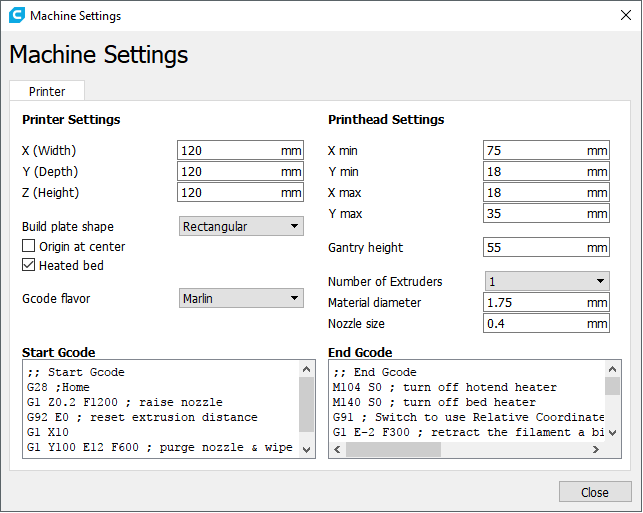Edit the Y min field

pyautogui.click(x=546, y=171)
